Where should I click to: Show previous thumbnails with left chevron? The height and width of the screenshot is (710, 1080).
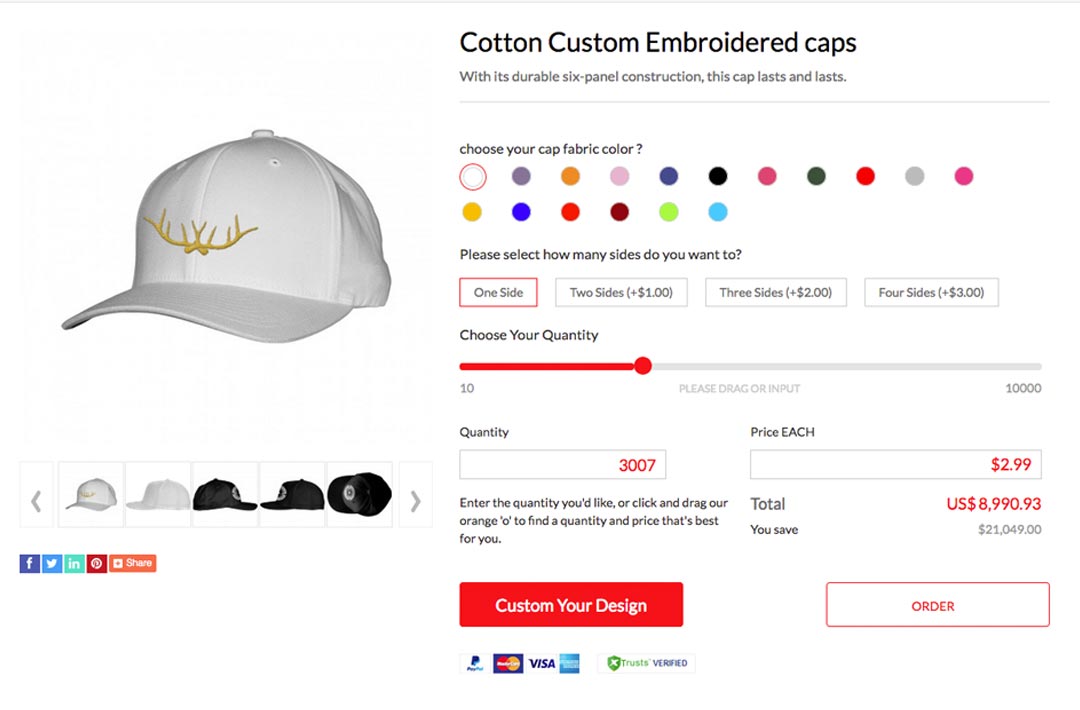click(37, 501)
